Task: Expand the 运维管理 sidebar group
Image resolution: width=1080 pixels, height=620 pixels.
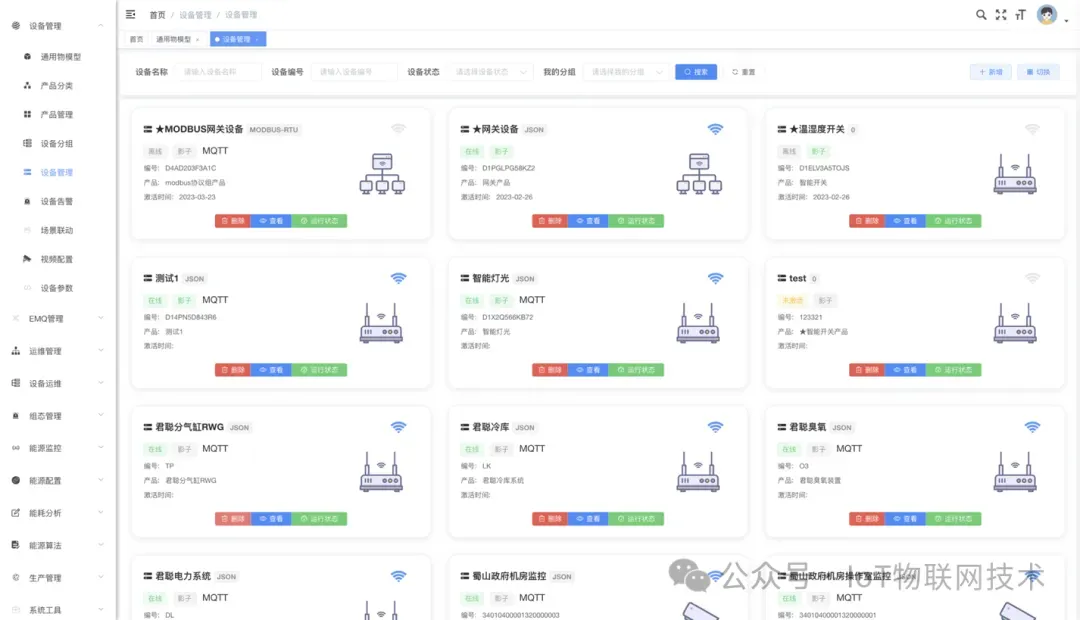Action: [58, 351]
